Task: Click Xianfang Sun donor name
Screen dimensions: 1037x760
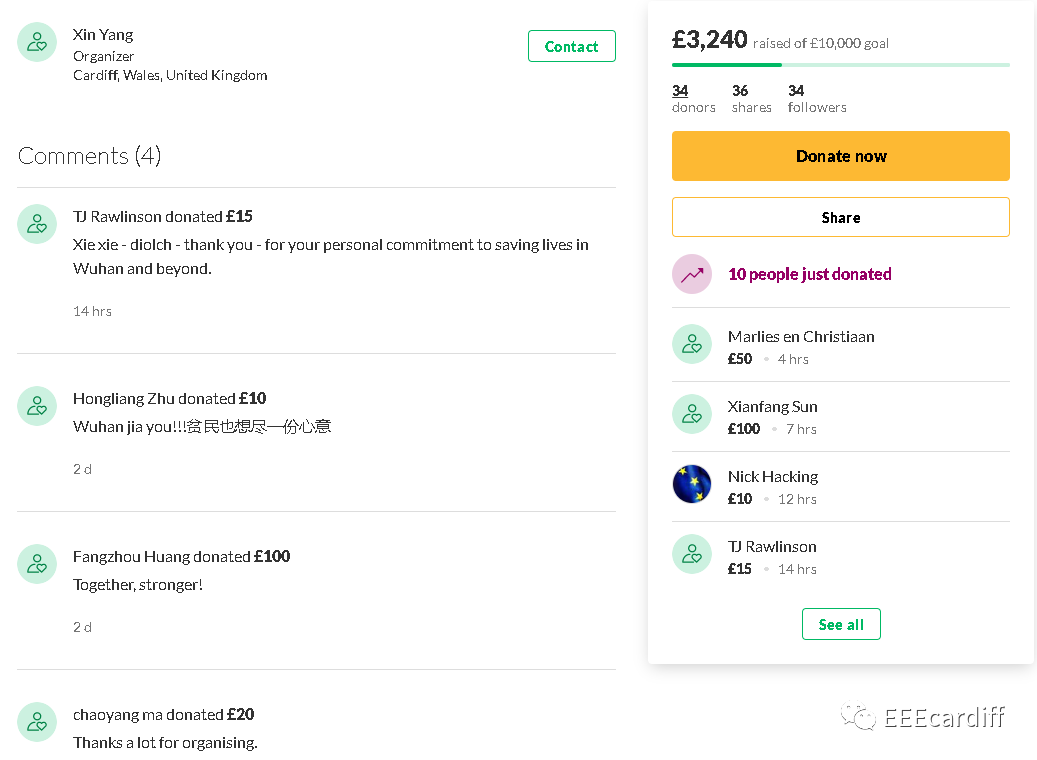Action: pyautogui.click(x=772, y=406)
